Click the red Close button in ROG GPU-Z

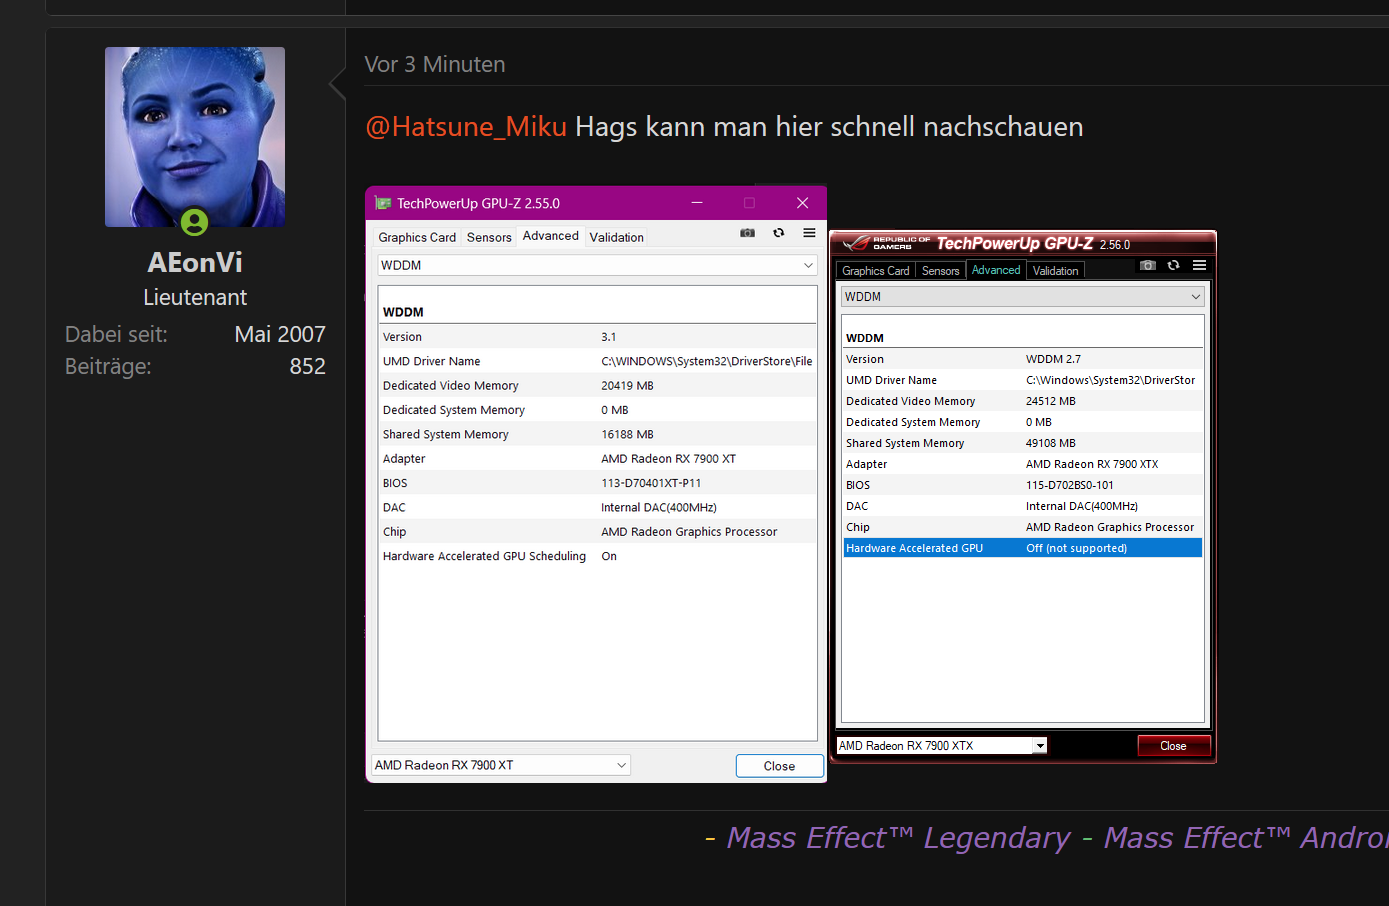pos(1174,746)
